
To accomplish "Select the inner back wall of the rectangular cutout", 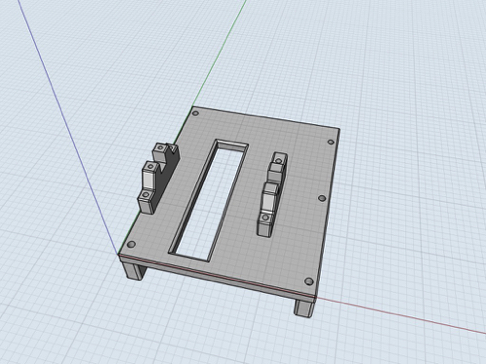I will pyautogui.click(x=232, y=146).
